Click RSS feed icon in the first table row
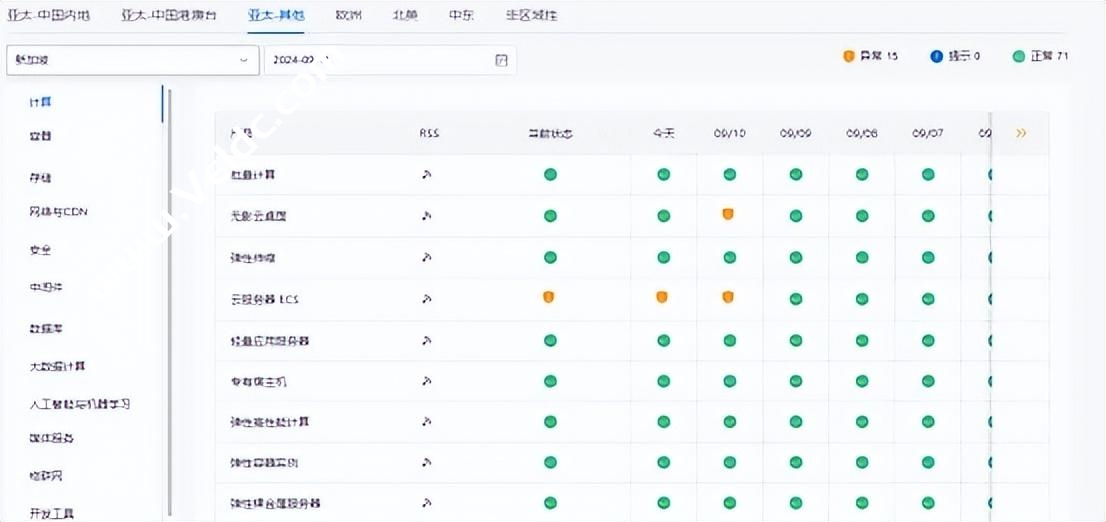Image resolution: width=1106 pixels, height=522 pixels. (x=426, y=174)
